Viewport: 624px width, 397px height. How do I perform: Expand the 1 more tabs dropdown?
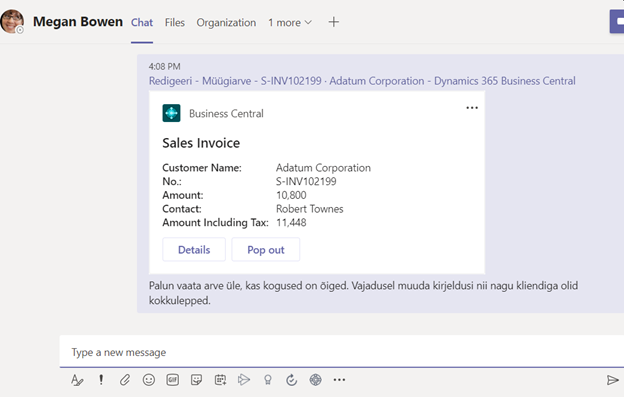coord(290,23)
